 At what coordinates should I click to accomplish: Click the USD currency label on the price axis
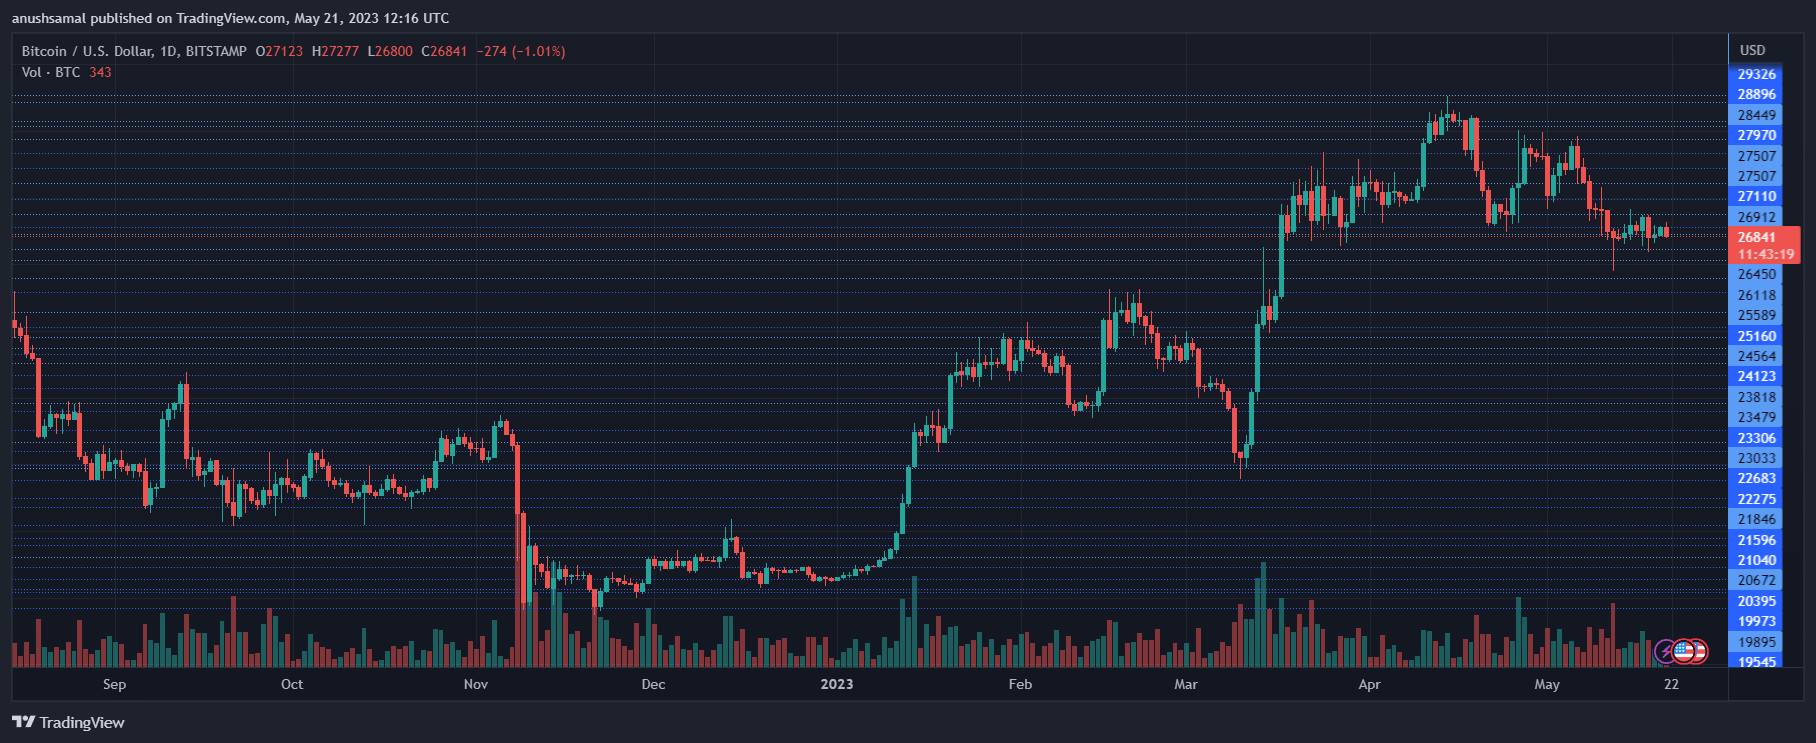1752,50
